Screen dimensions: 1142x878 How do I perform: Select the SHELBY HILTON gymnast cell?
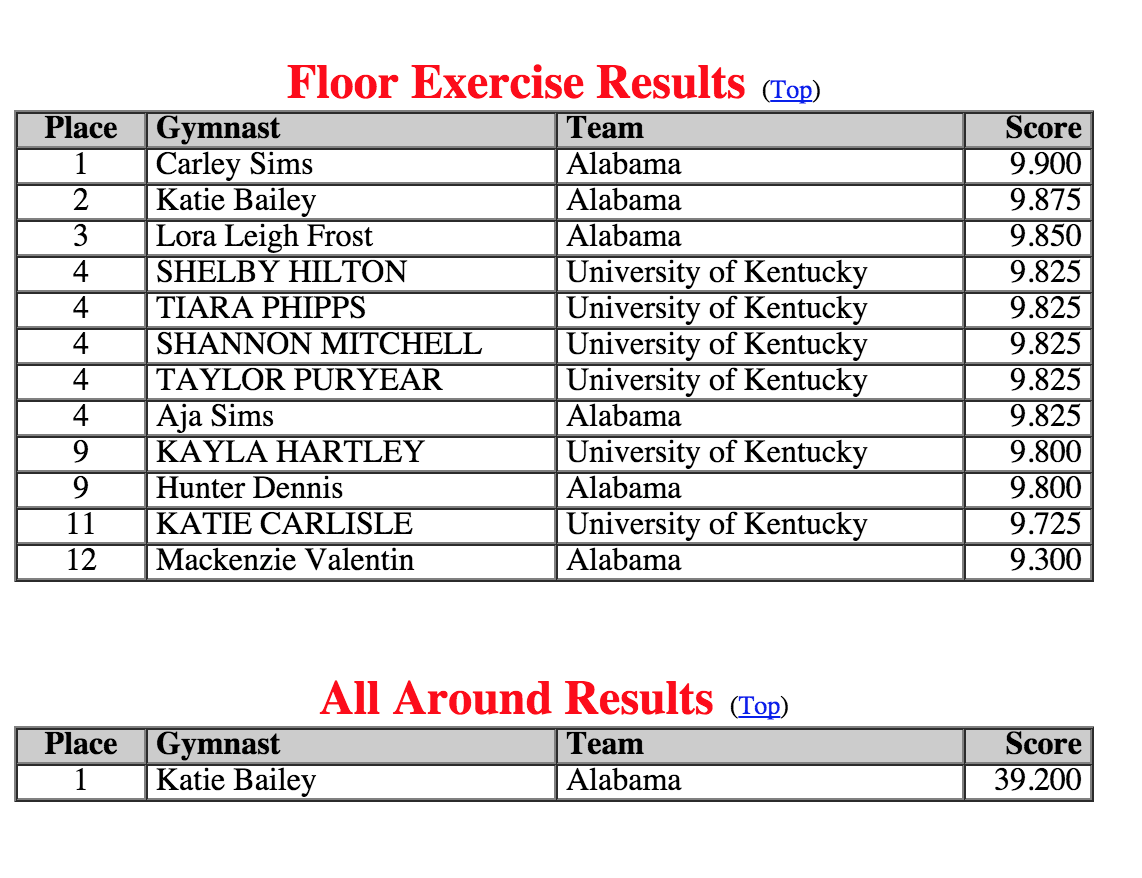281,273
